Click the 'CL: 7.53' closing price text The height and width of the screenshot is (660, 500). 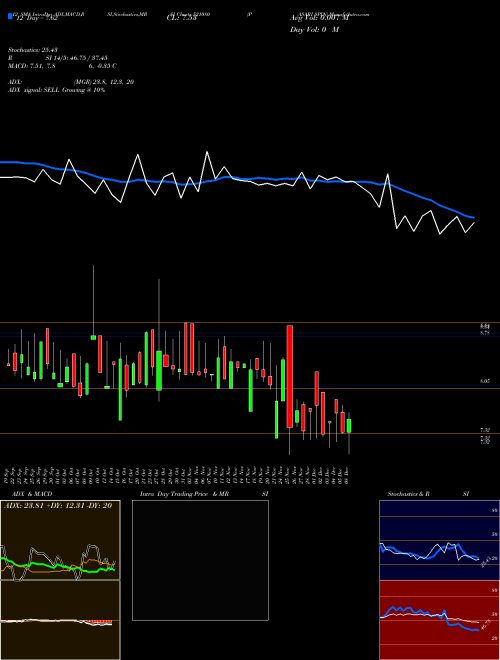click(182, 18)
